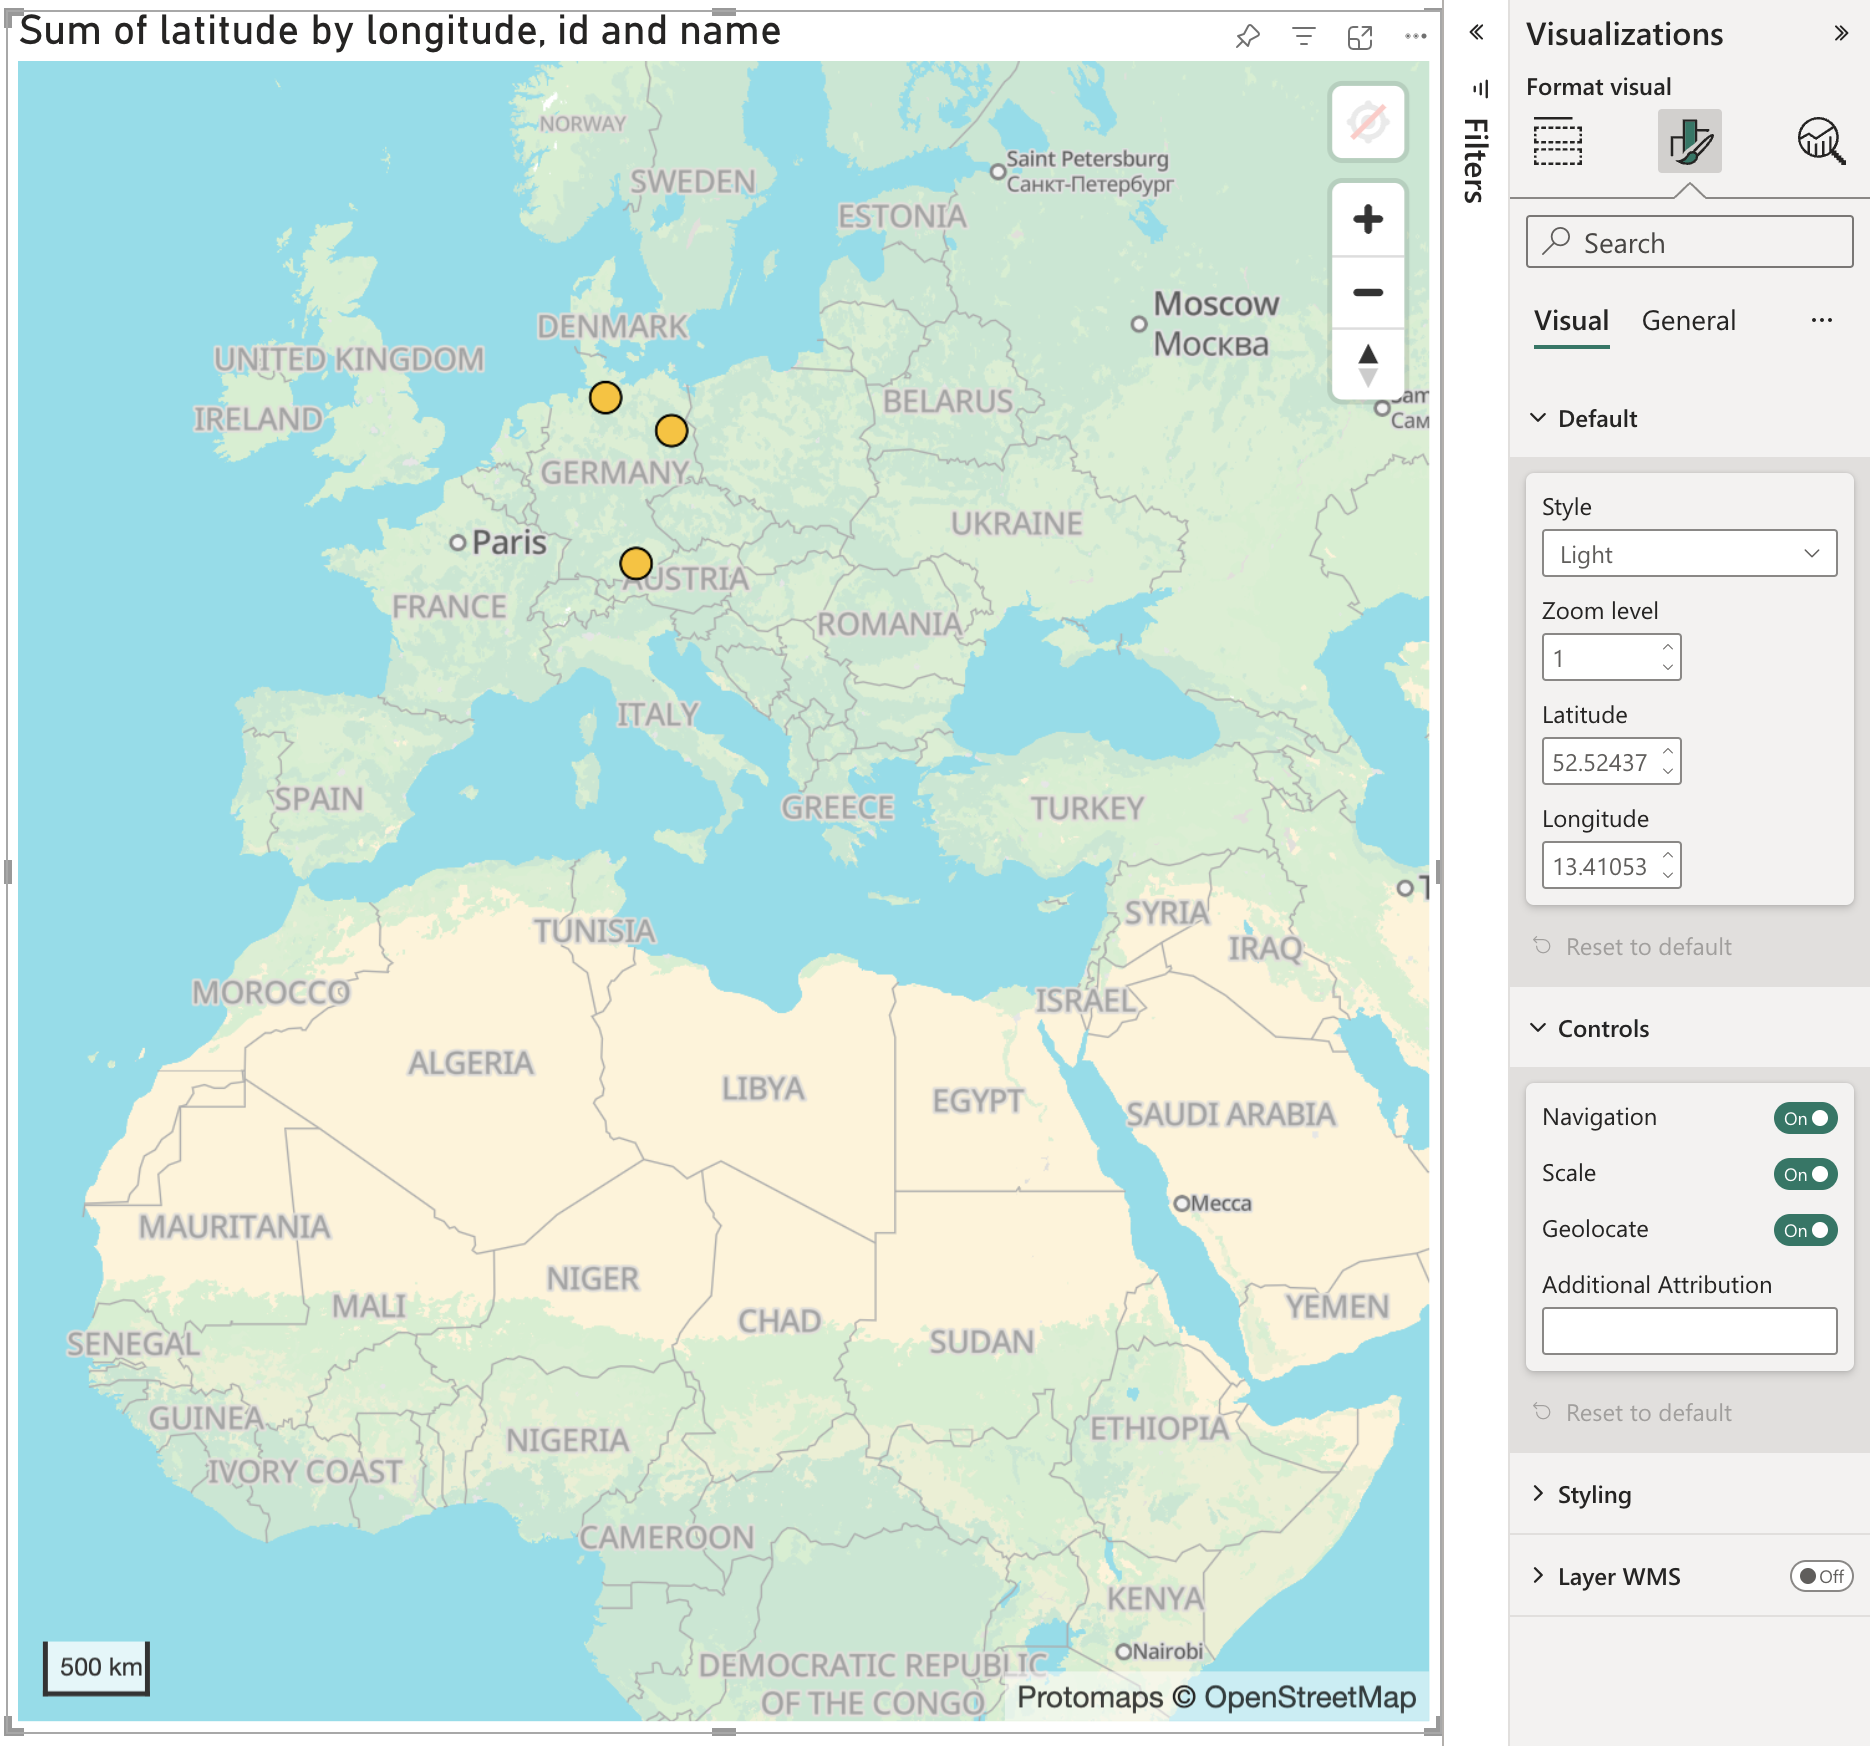The width and height of the screenshot is (1870, 1746).
Task: Reset map bearing with compass button
Action: (x=1367, y=364)
